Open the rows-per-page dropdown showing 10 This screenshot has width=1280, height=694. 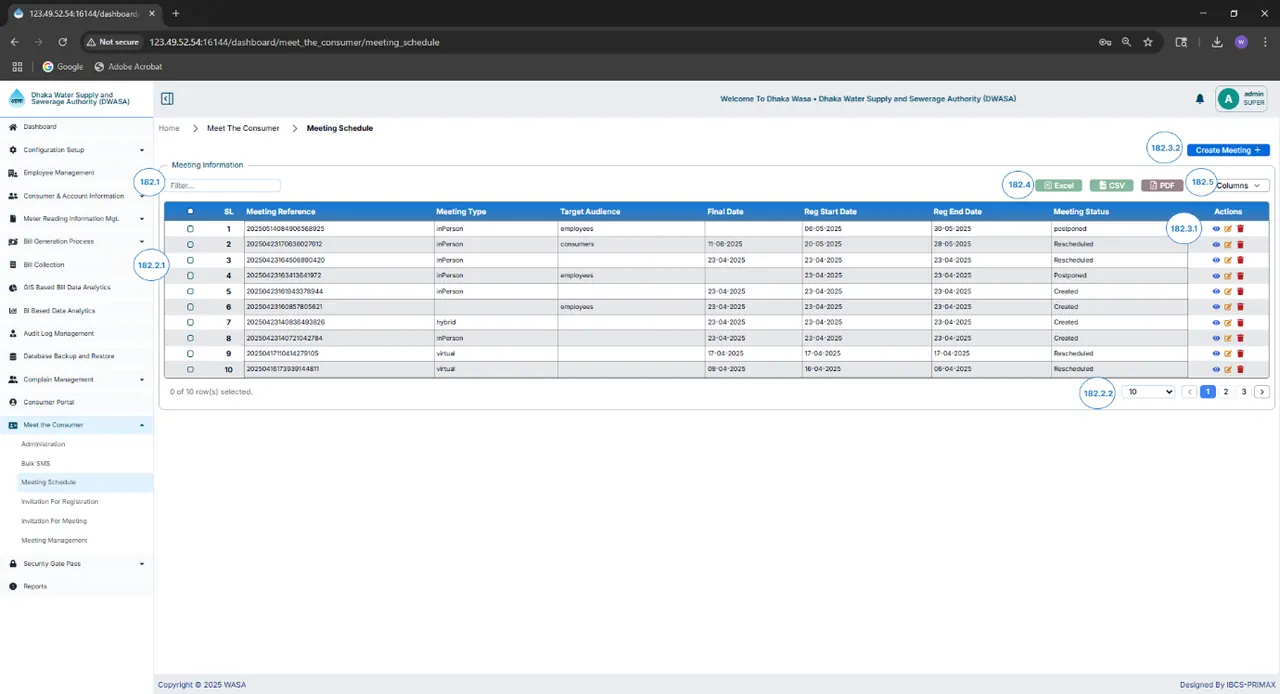(1148, 392)
